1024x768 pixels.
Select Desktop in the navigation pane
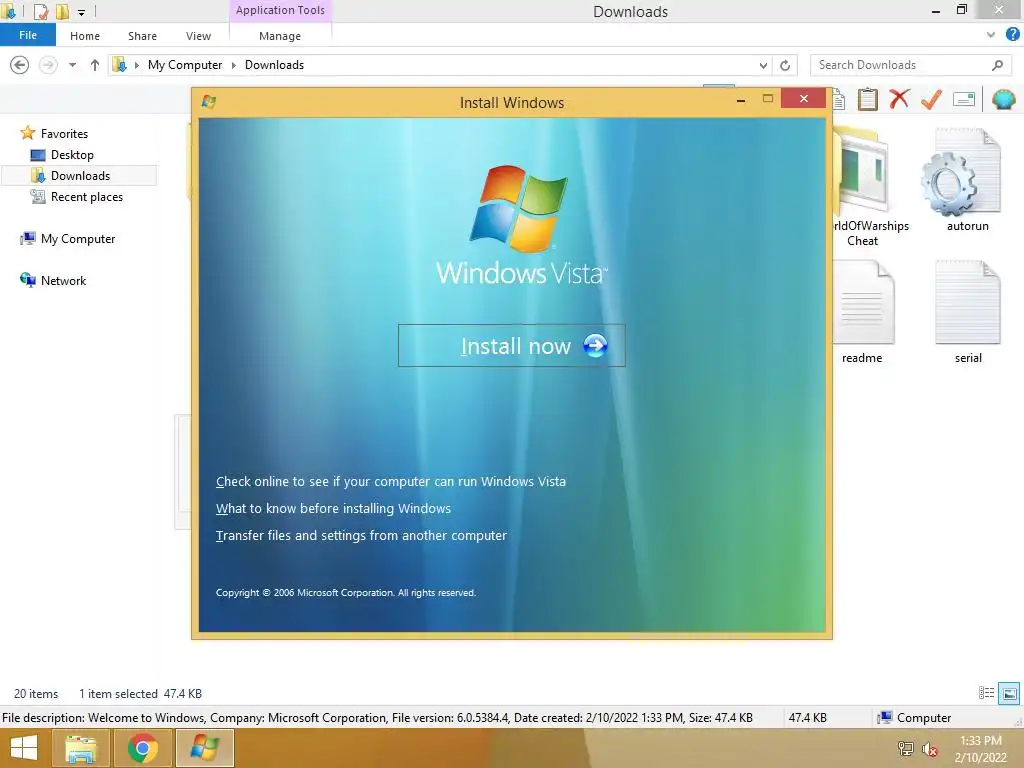pyautogui.click(x=72, y=155)
